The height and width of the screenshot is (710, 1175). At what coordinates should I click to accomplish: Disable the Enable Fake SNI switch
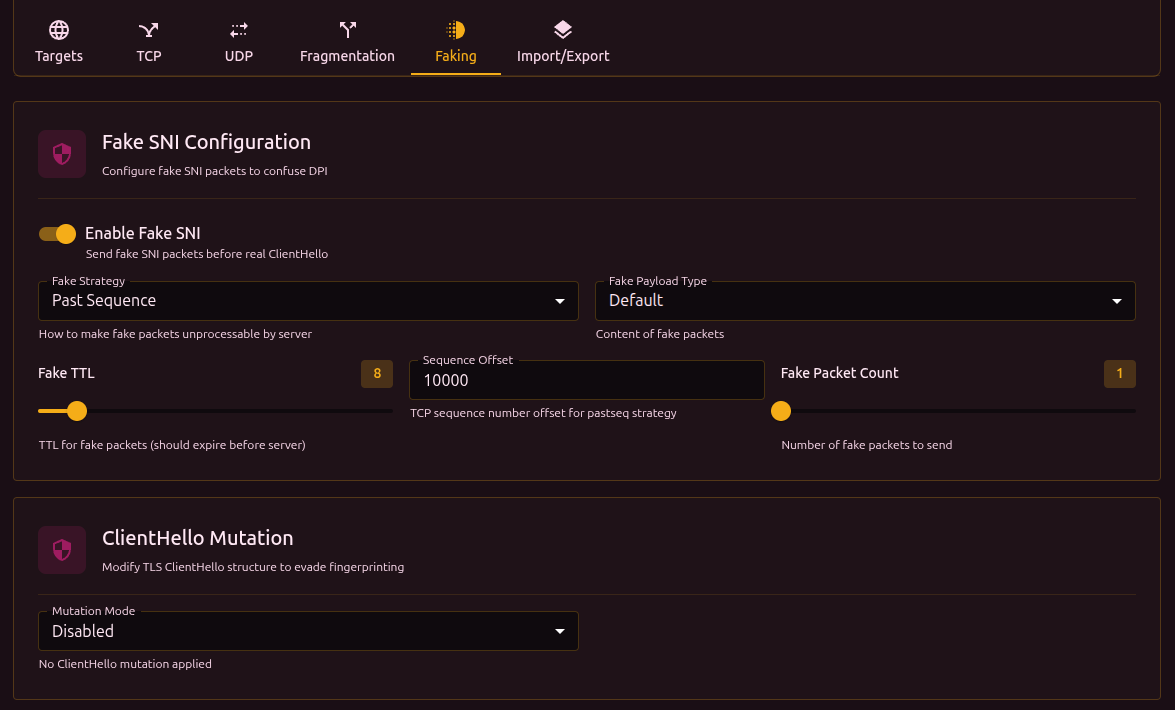58,234
